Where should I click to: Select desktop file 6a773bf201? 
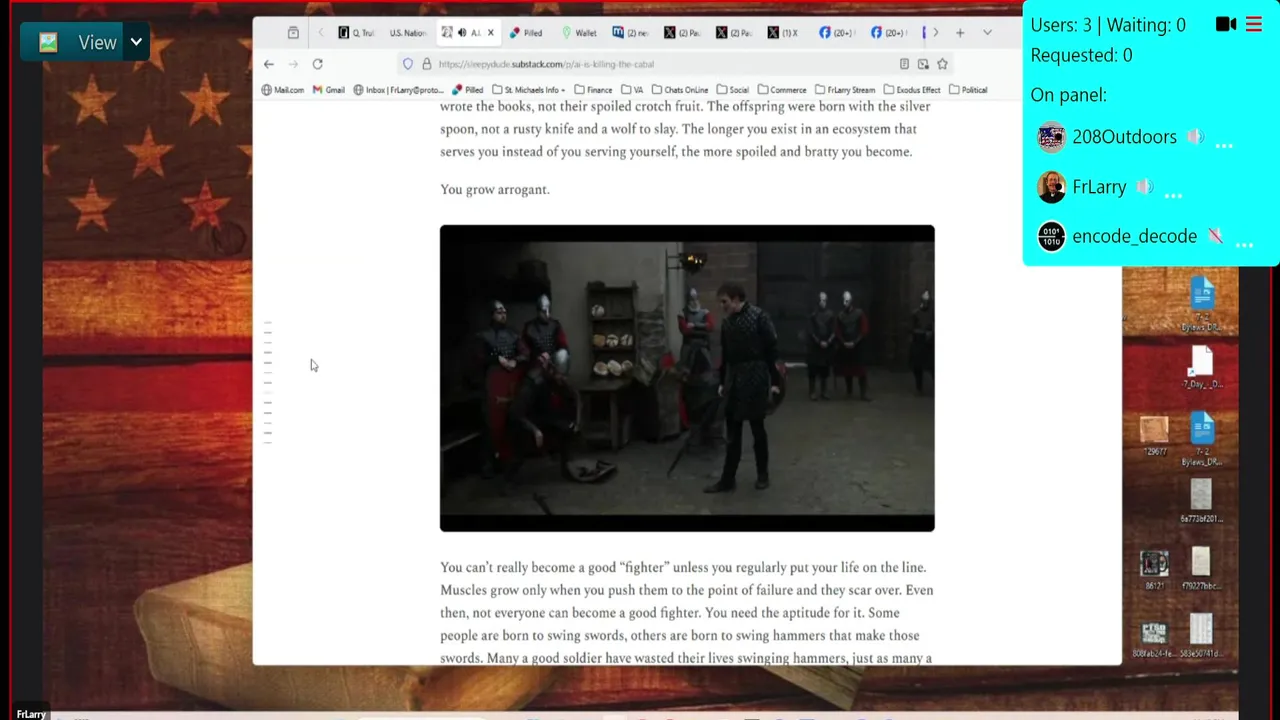coord(1201,500)
